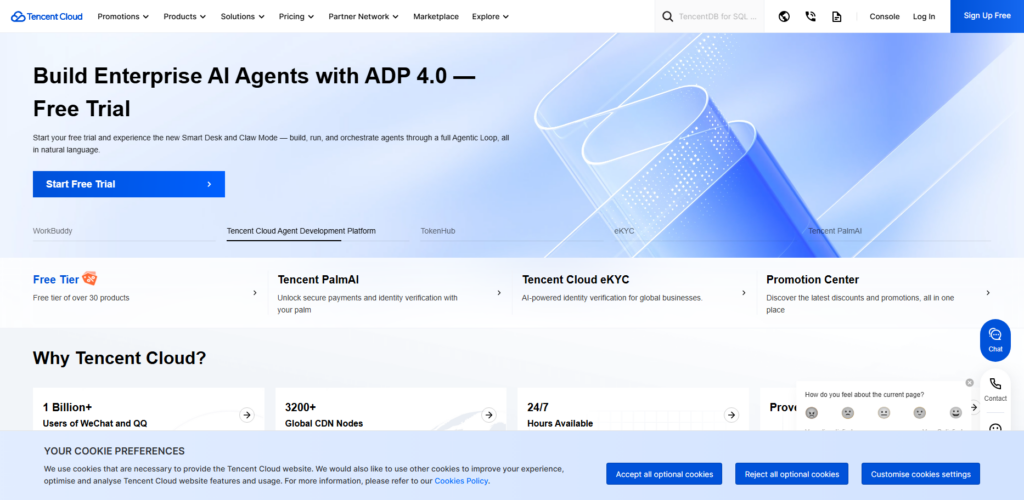Click arrow on 24/7 Hours Available card
The image size is (1024, 500).
(731, 414)
